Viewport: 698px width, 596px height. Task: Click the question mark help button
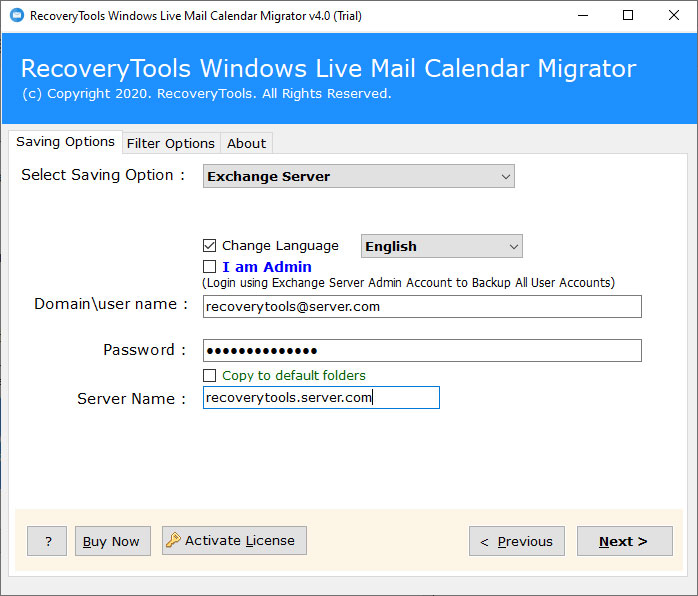point(47,541)
